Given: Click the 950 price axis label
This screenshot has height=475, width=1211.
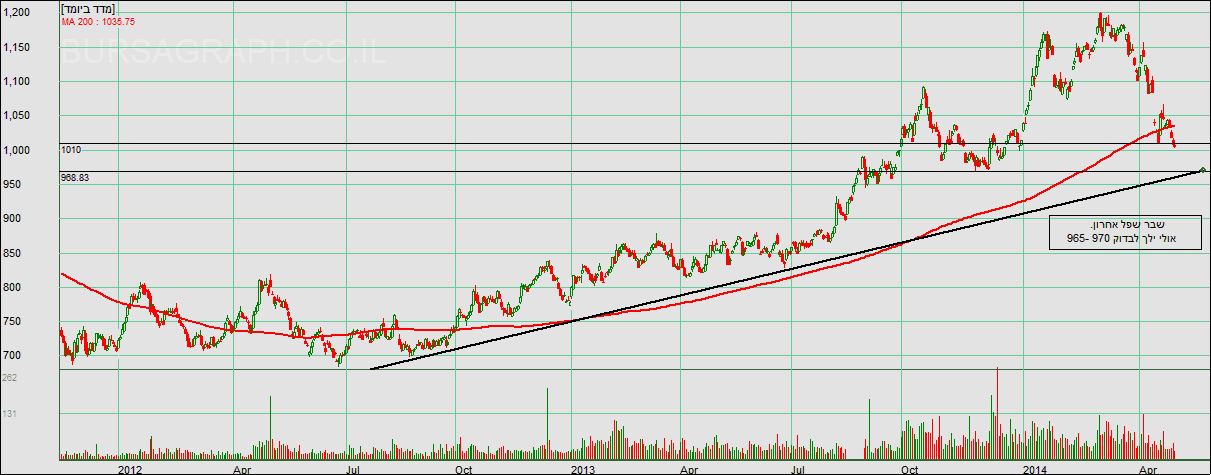Looking at the screenshot, I should (11, 184).
